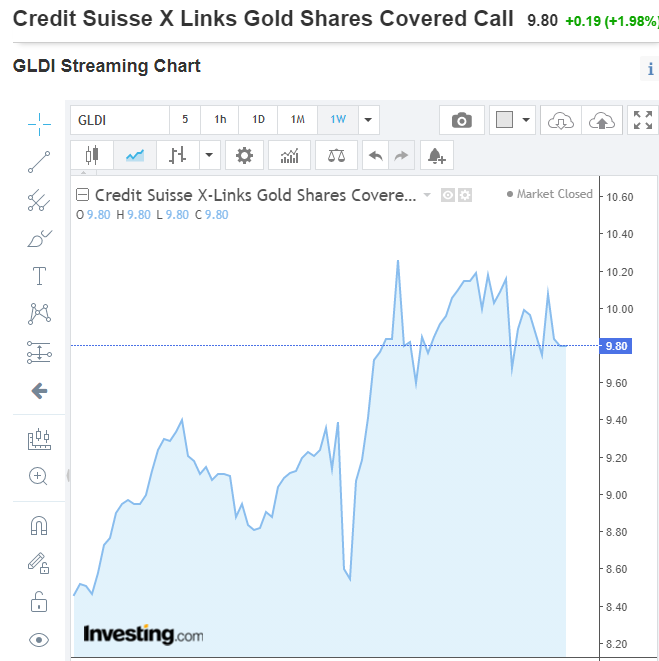Select the XABCD pattern tool
Screen dimensions: 659x661
pyautogui.click(x=39, y=314)
